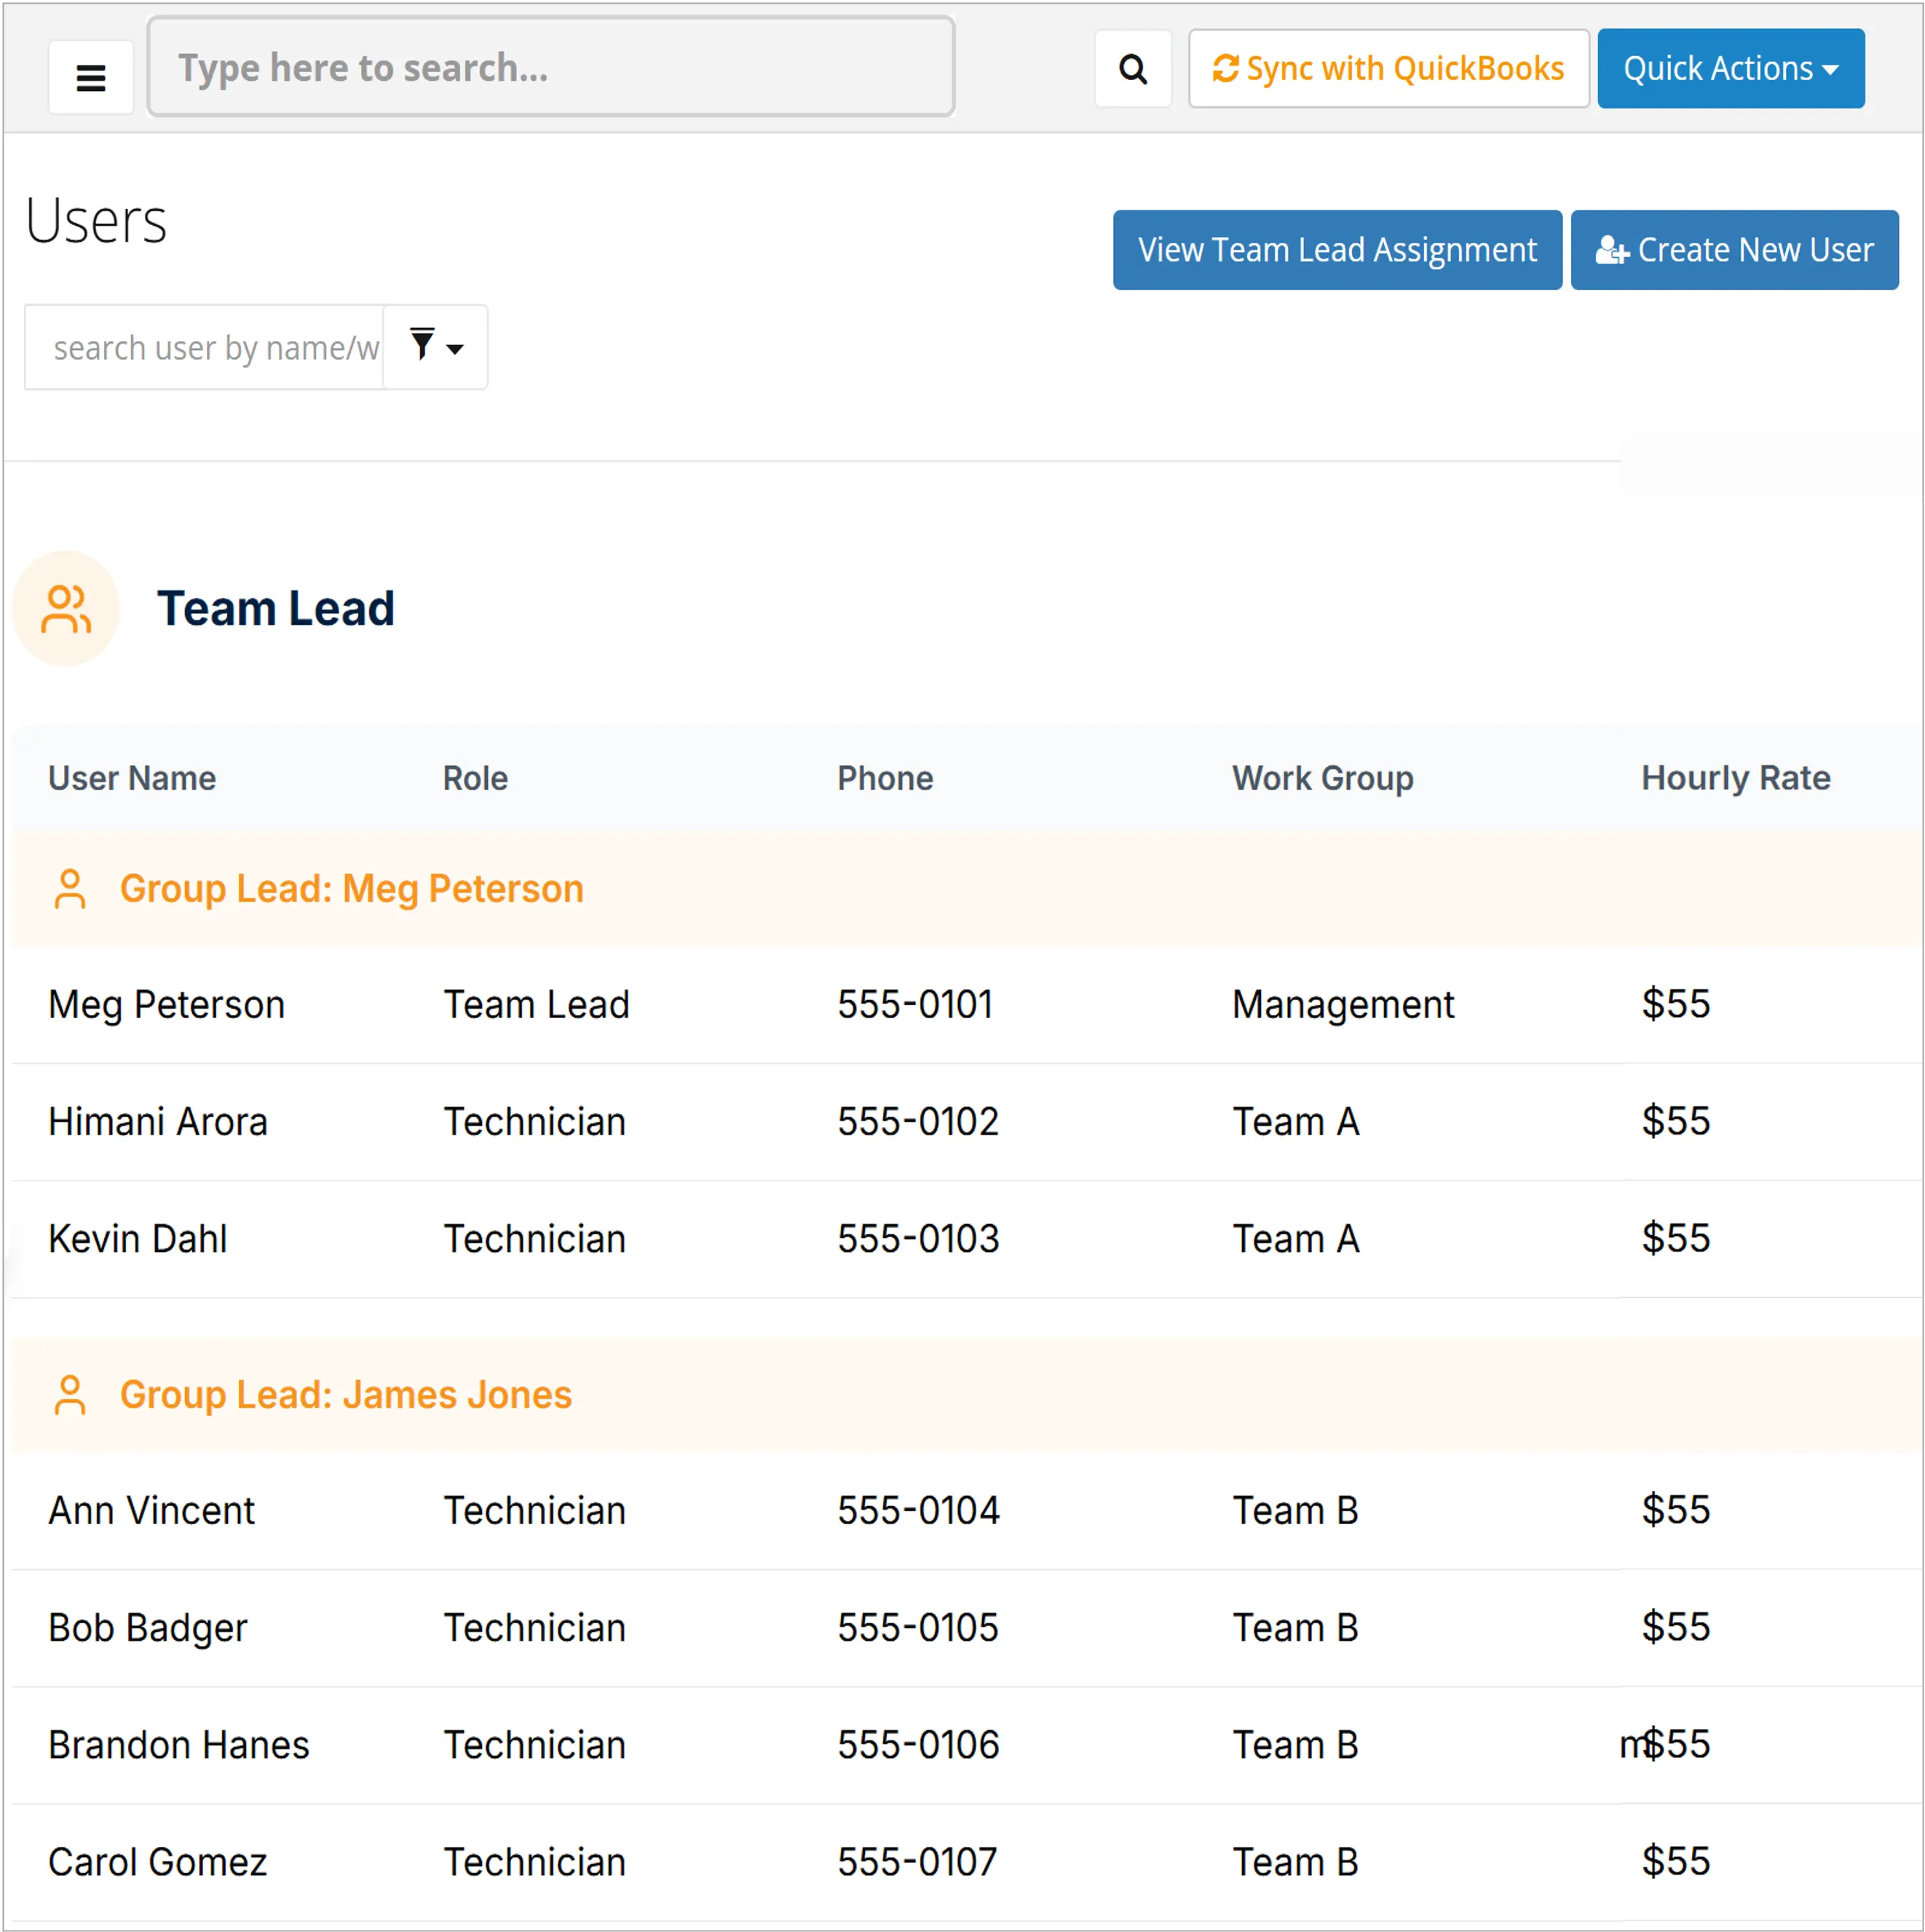Viewport: 1925px width, 1932px height.
Task: Open user Carol Gomez
Action: click(x=158, y=1861)
